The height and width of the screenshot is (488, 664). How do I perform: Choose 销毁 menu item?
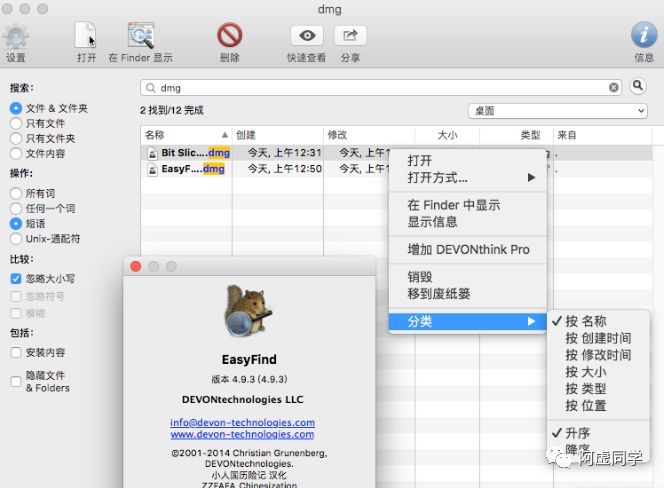click(x=420, y=277)
